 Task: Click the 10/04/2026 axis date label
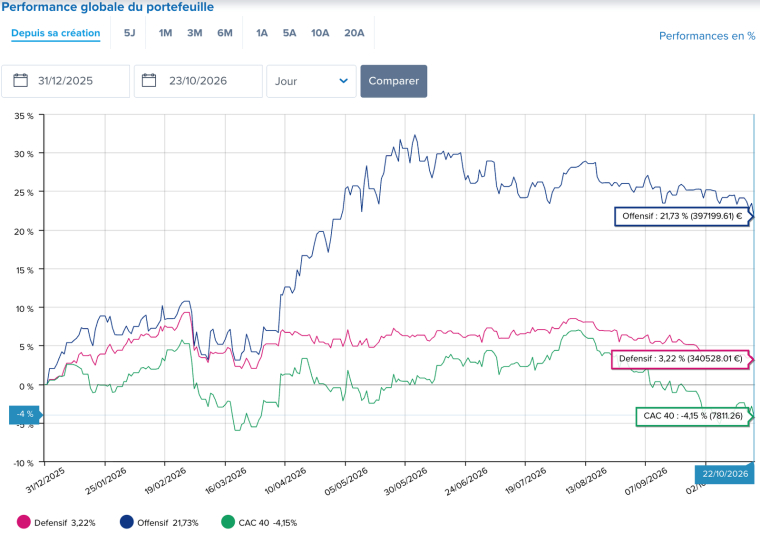[x=285, y=481]
